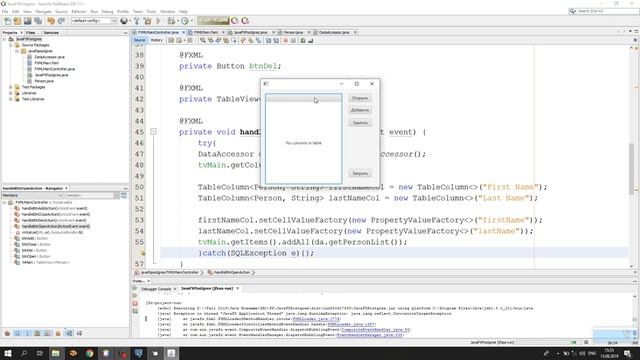
Task: Click Добавить button in JavaFX window
Action: [360, 110]
